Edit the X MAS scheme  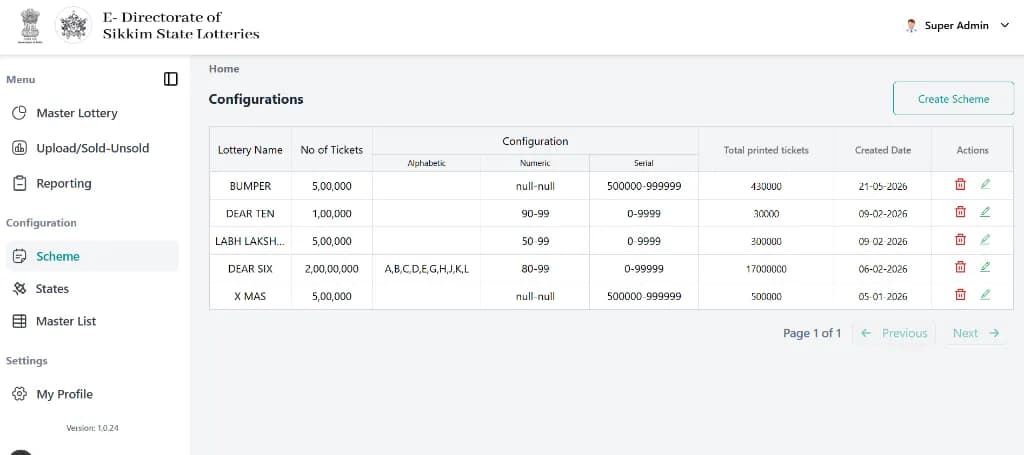pyautogui.click(x=985, y=294)
